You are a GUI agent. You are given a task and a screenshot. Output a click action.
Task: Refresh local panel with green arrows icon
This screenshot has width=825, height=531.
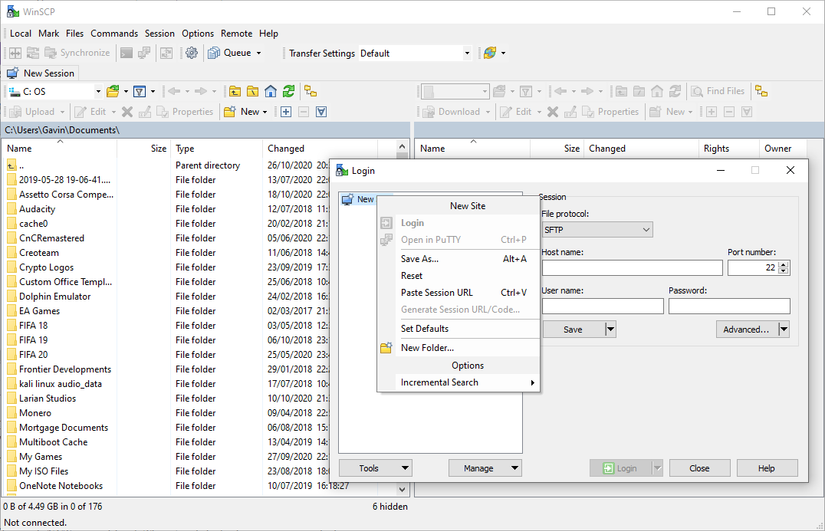click(x=288, y=91)
